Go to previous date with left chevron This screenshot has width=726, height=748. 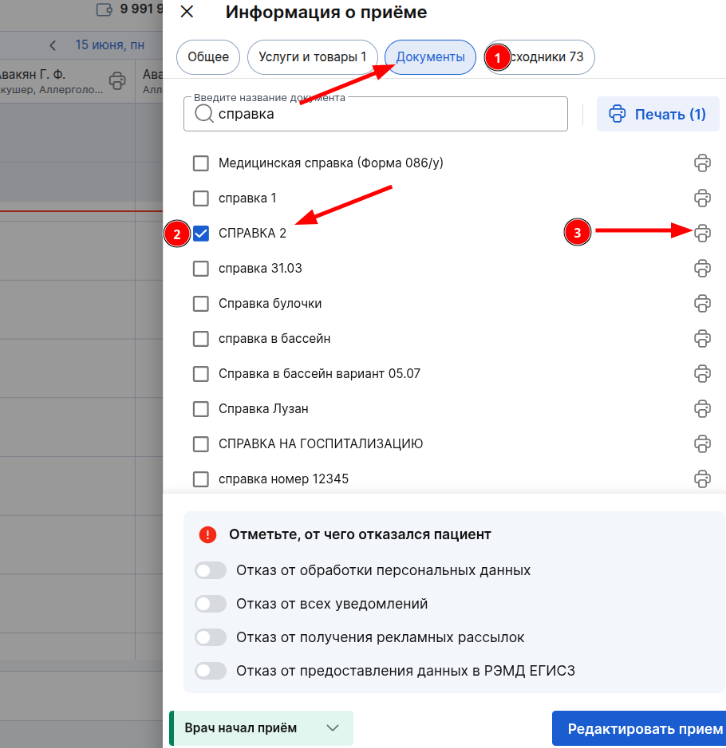coord(53,45)
